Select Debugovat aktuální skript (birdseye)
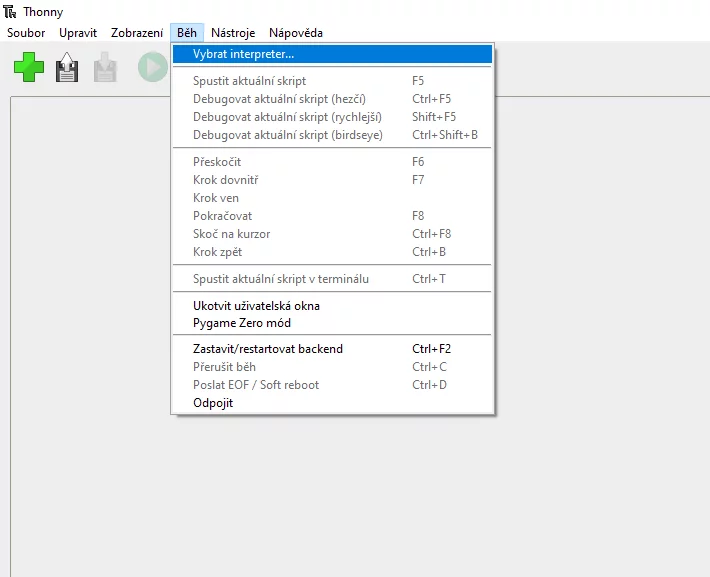The image size is (710, 577). [x=332, y=135]
